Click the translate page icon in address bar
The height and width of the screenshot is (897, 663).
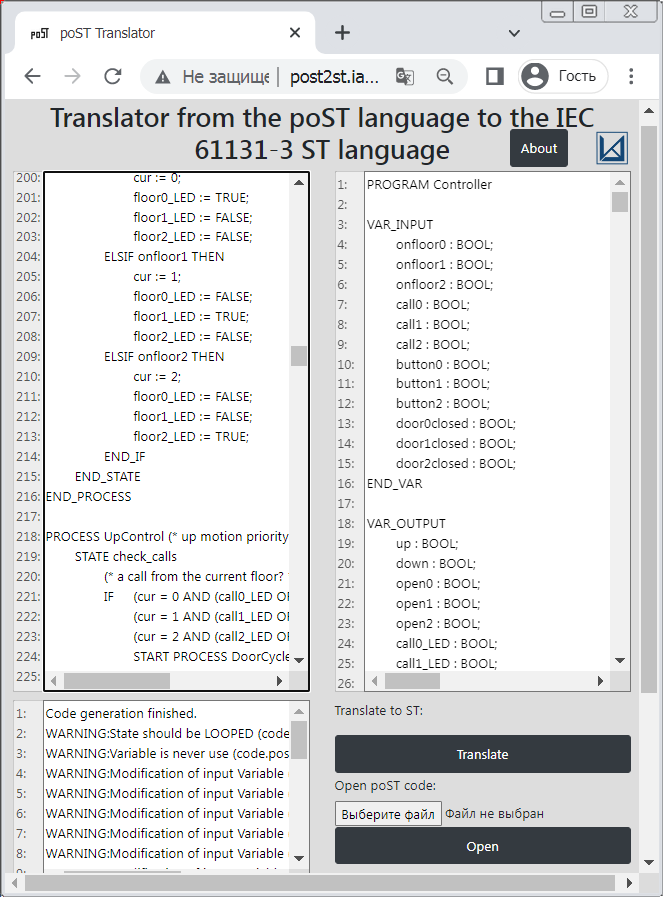point(405,76)
